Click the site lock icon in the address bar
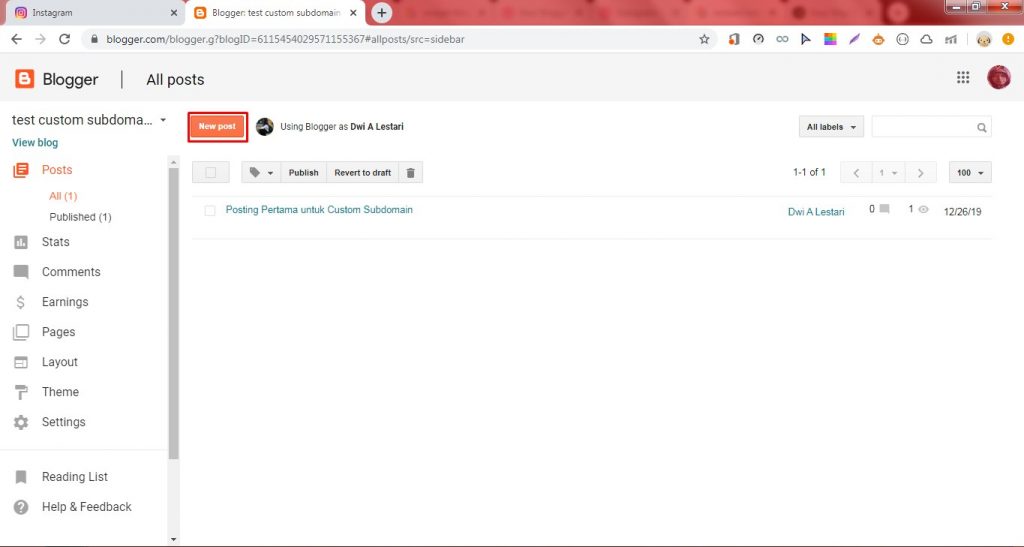The image size is (1024, 547). point(94,39)
